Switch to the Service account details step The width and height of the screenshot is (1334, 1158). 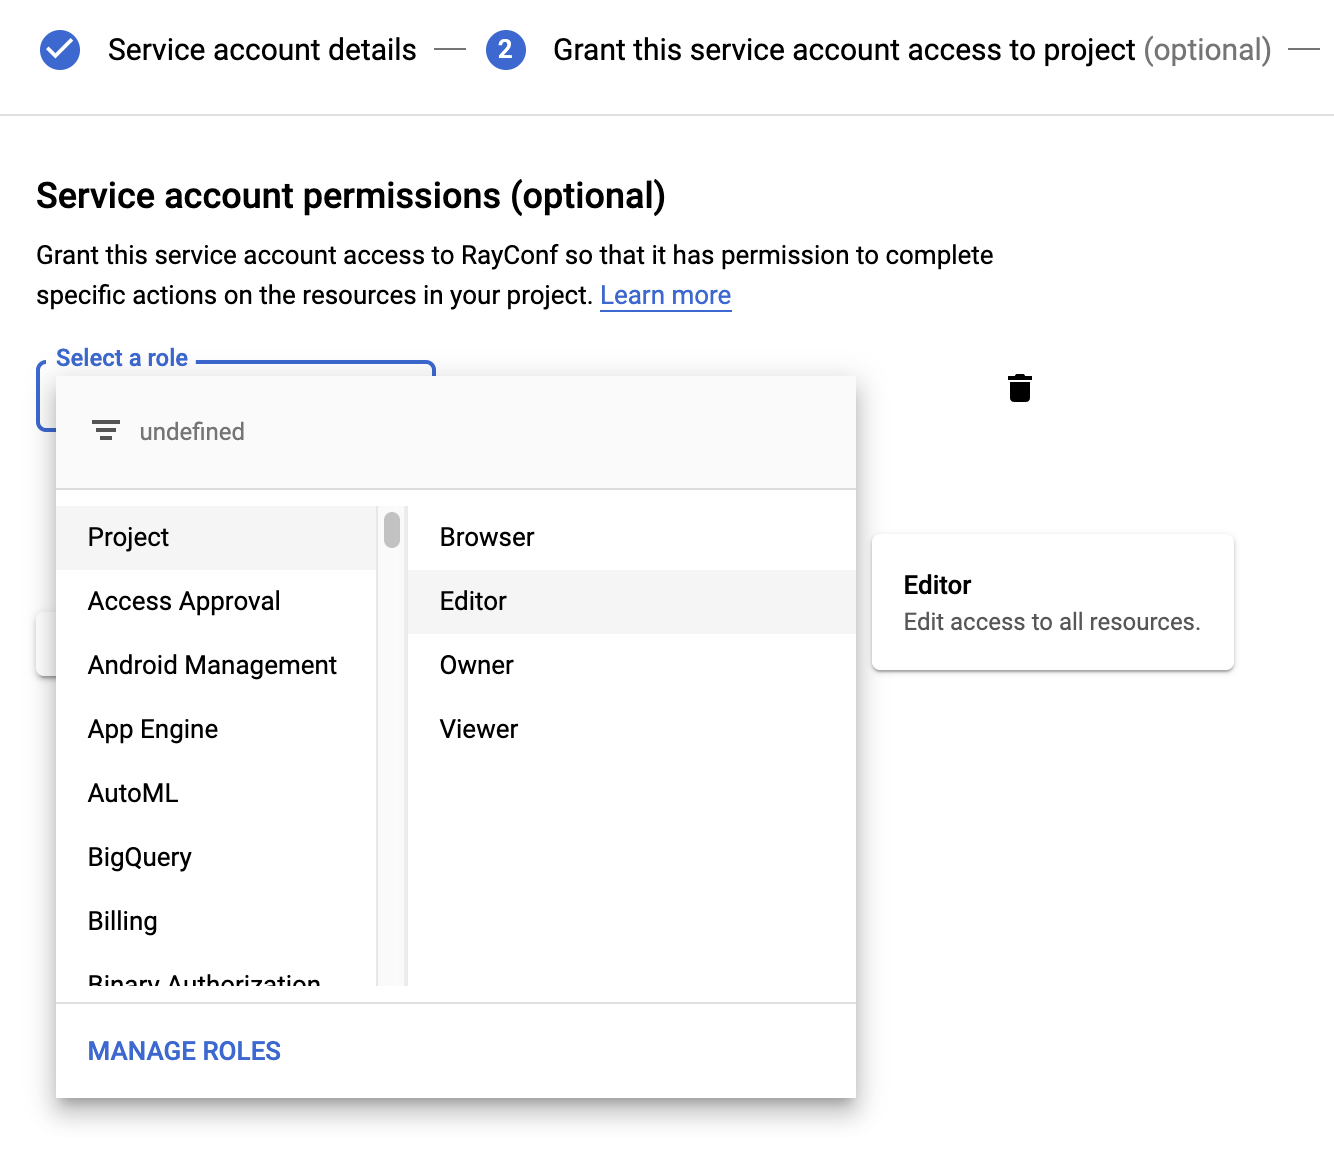coord(262,49)
